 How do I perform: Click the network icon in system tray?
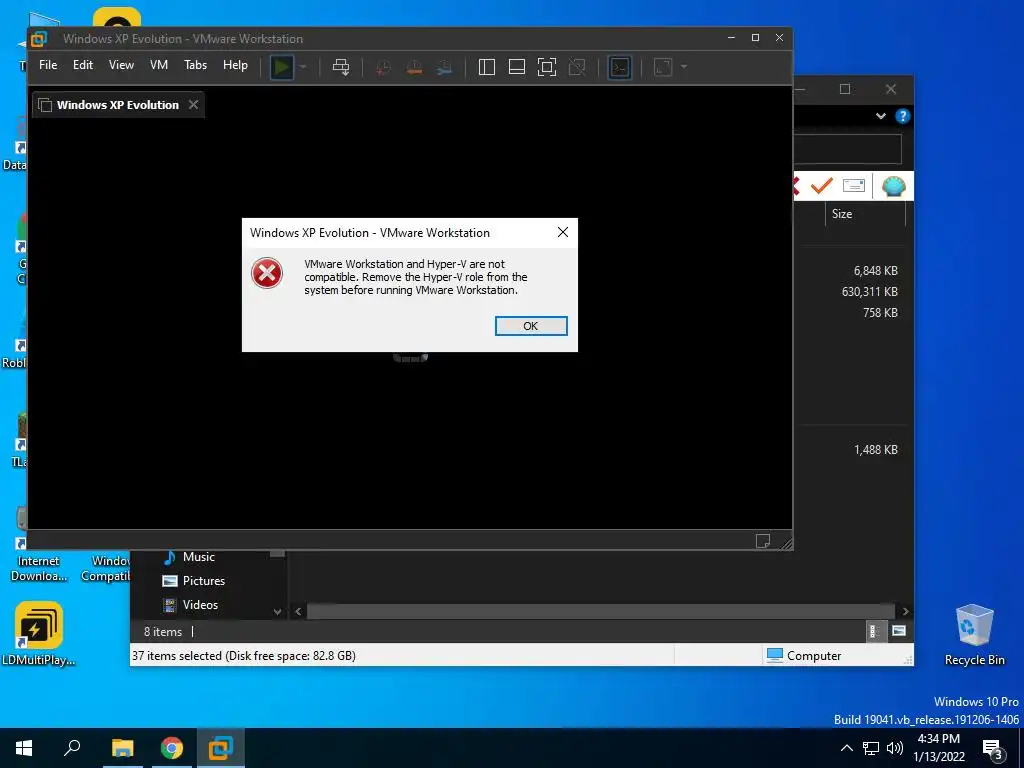pos(871,748)
